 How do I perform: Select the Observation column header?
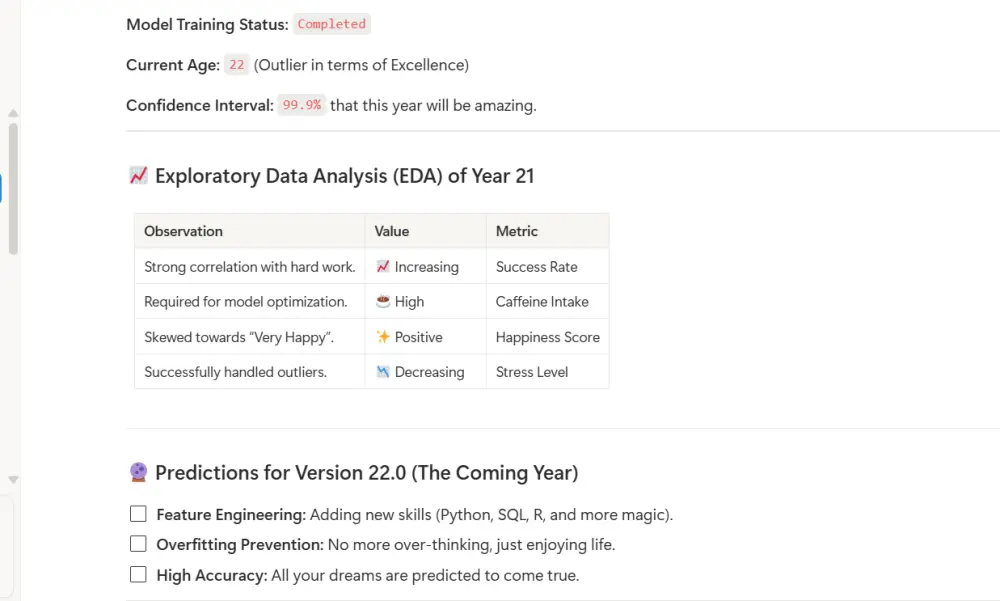(x=184, y=231)
